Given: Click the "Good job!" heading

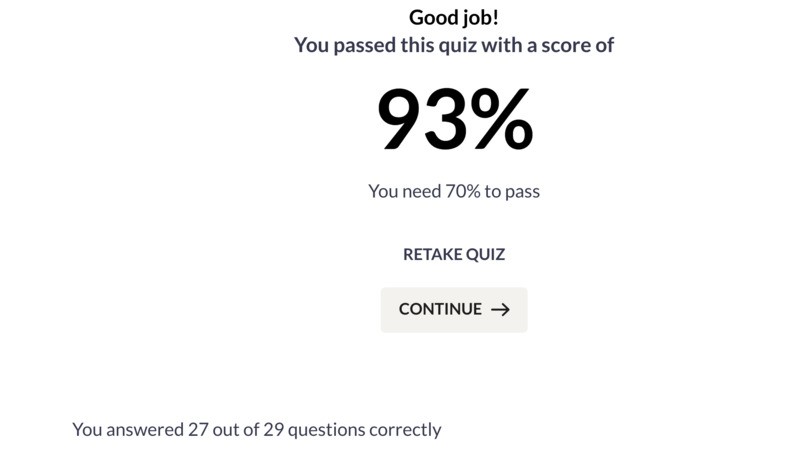Looking at the screenshot, I should (x=454, y=17).
